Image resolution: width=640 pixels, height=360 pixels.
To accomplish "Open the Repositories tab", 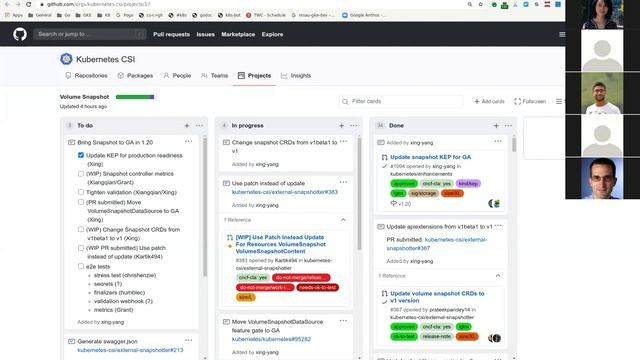I will (87, 76).
